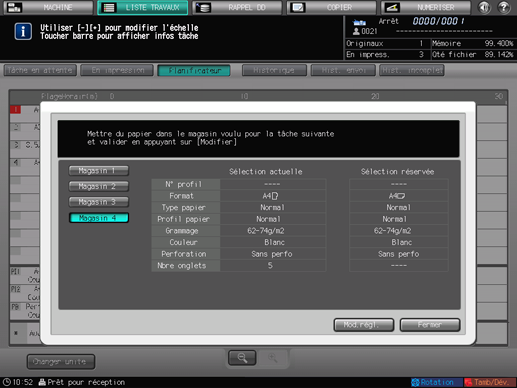This screenshot has height=388, width=517.
Task: Click the Sélection réservée column header
Action: (x=397, y=172)
